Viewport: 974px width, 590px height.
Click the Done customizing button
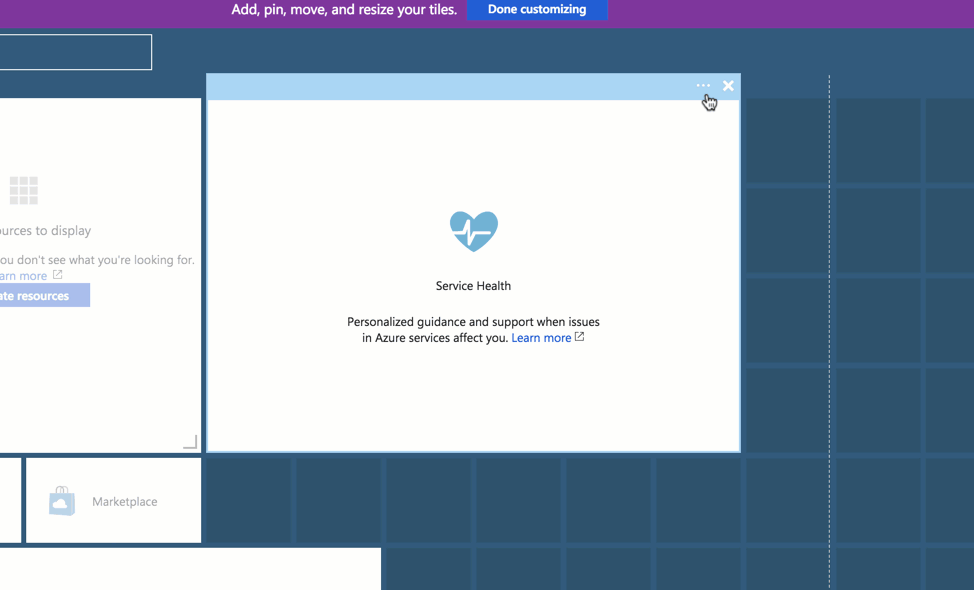(x=537, y=10)
